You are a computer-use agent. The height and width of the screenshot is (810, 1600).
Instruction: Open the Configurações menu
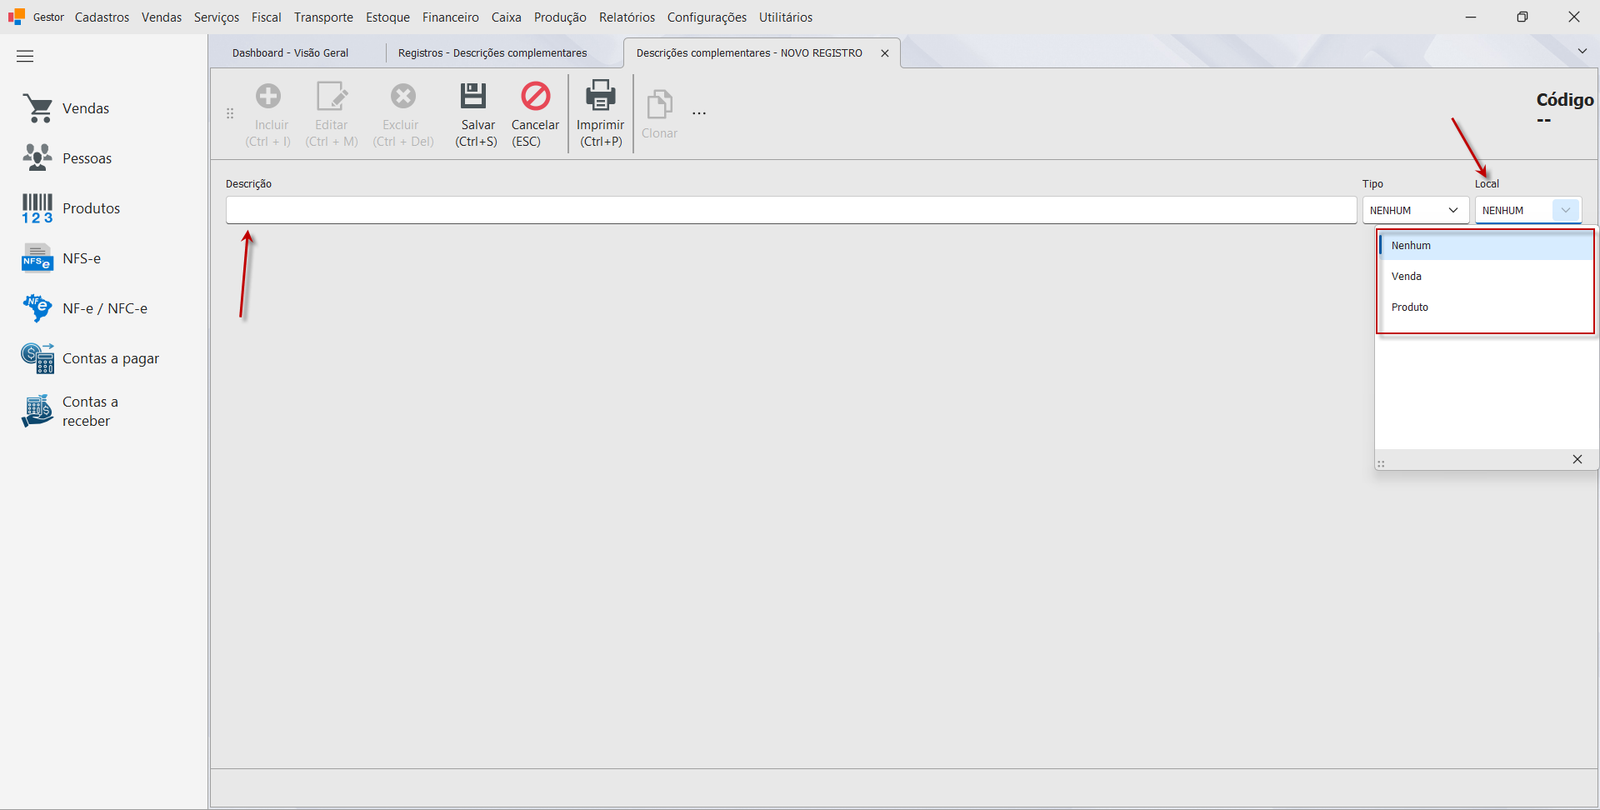click(x=707, y=17)
